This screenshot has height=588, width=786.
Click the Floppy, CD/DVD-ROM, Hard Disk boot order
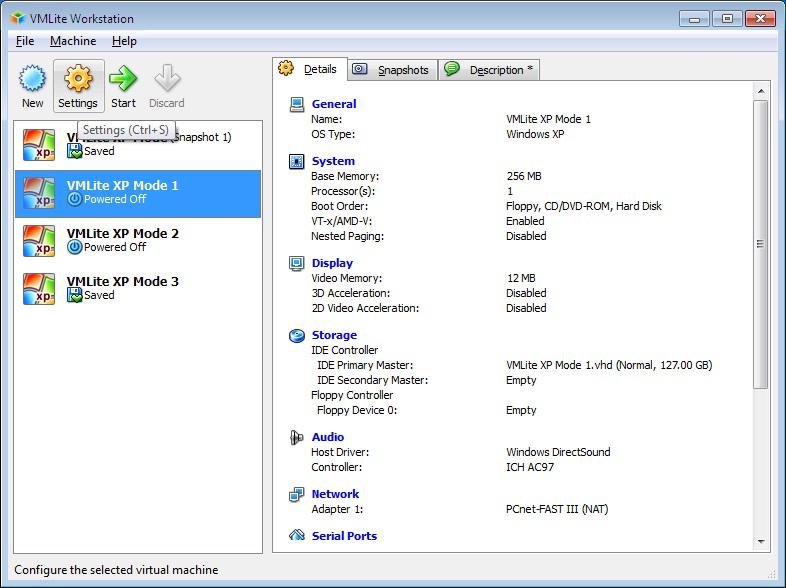pyautogui.click(x=584, y=207)
